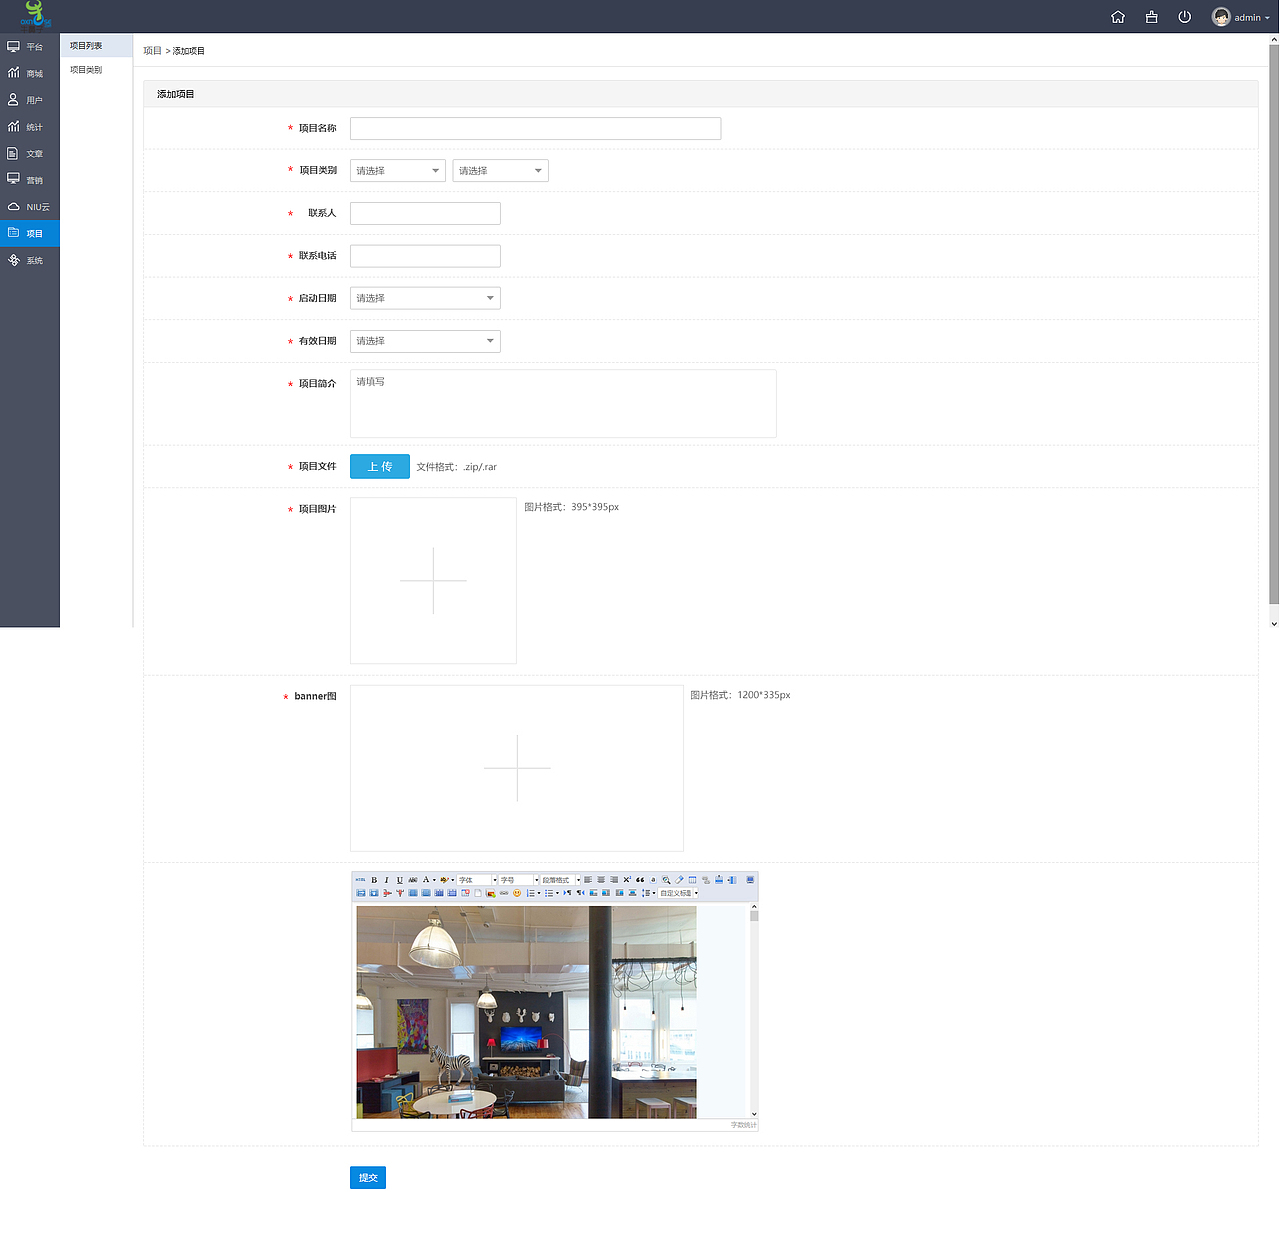Open the 商城 sidebar section
This screenshot has height=1235, width=1280.
[x=30, y=73]
